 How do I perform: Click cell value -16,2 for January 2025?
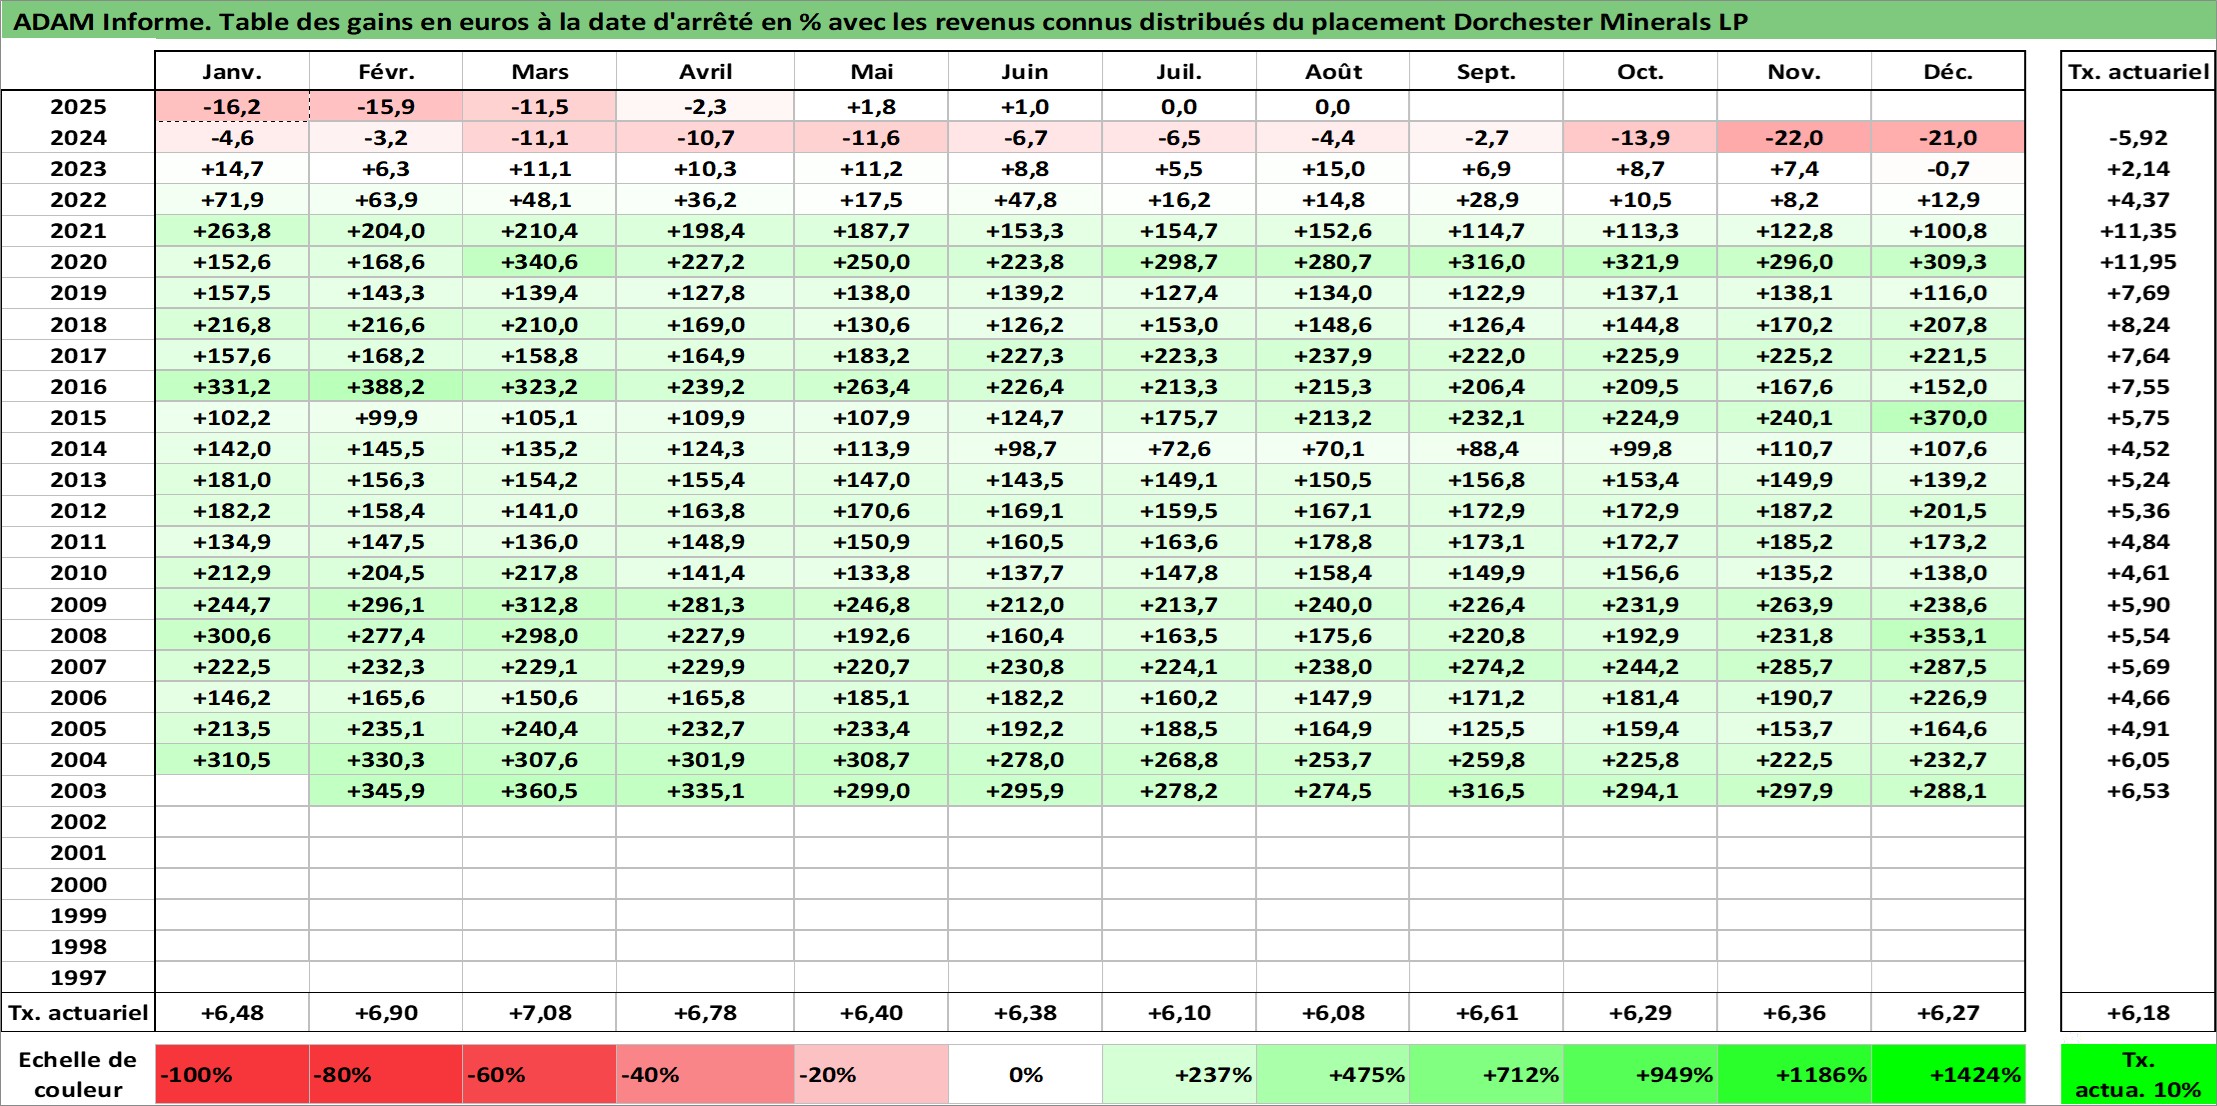pyautogui.click(x=232, y=106)
